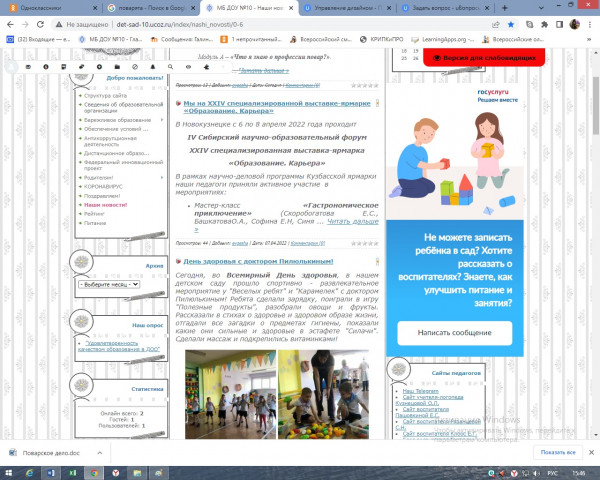This screenshot has height=480, width=600.
Task: Toggle the eye preview icon in the admin bar
Action: point(188,67)
